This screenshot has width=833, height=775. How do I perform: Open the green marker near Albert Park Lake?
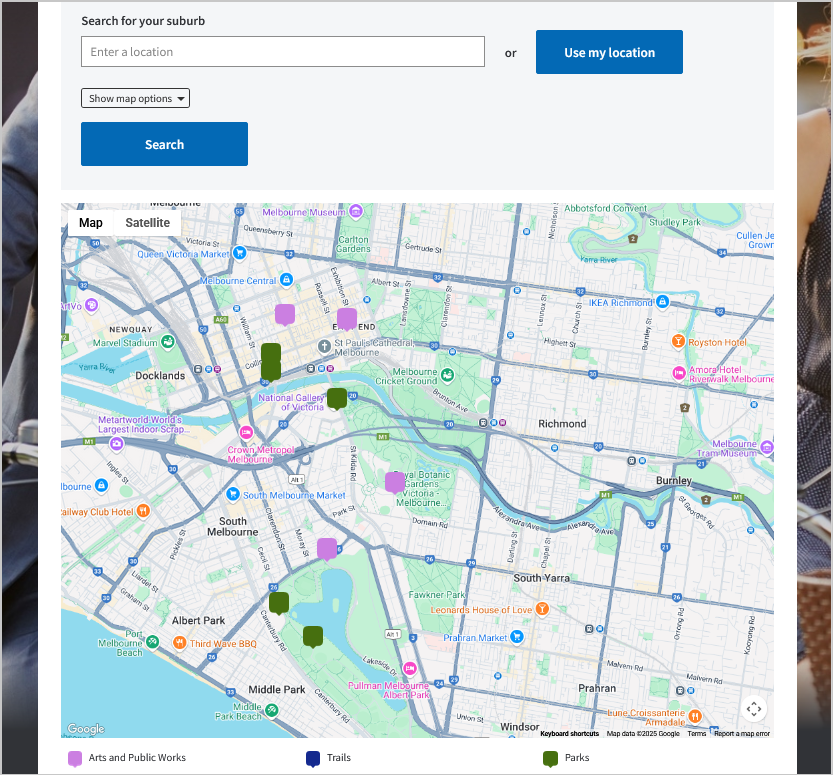coord(279,602)
